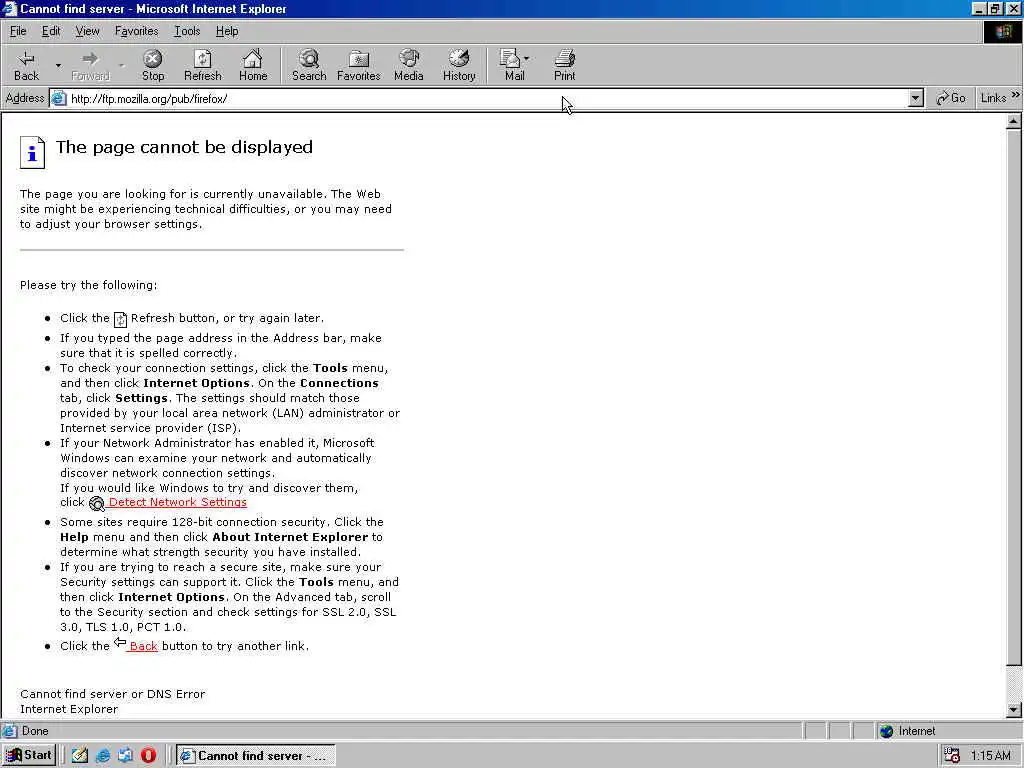Click the first Quick Launch icon beside Start
1024x768 pixels.
pos(80,755)
